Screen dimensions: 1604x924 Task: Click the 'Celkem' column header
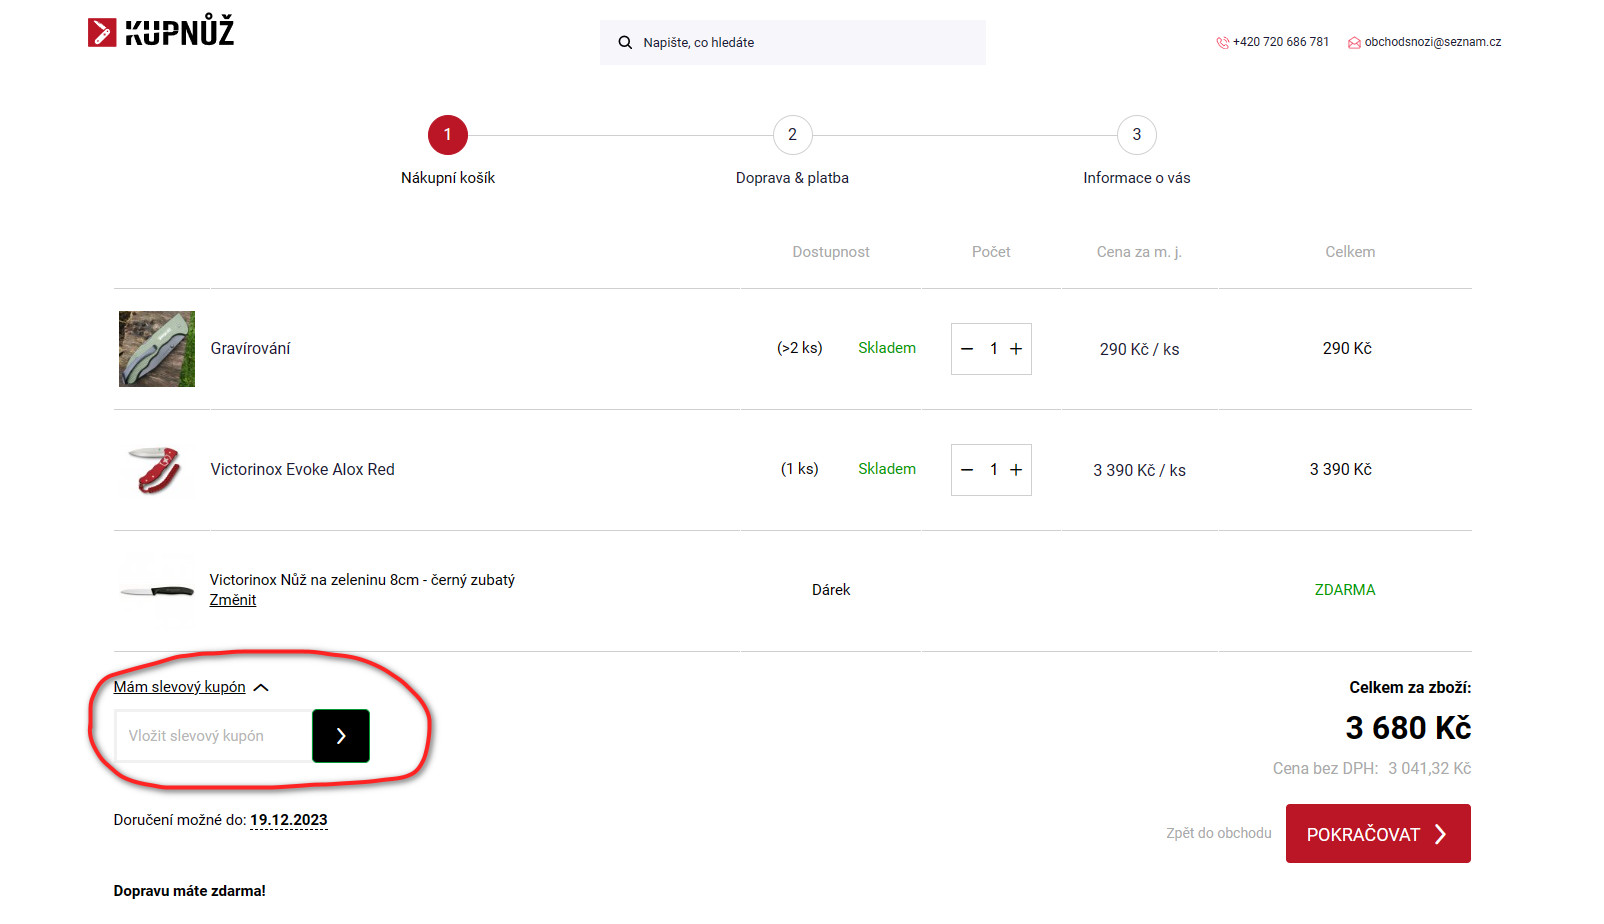(x=1350, y=252)
